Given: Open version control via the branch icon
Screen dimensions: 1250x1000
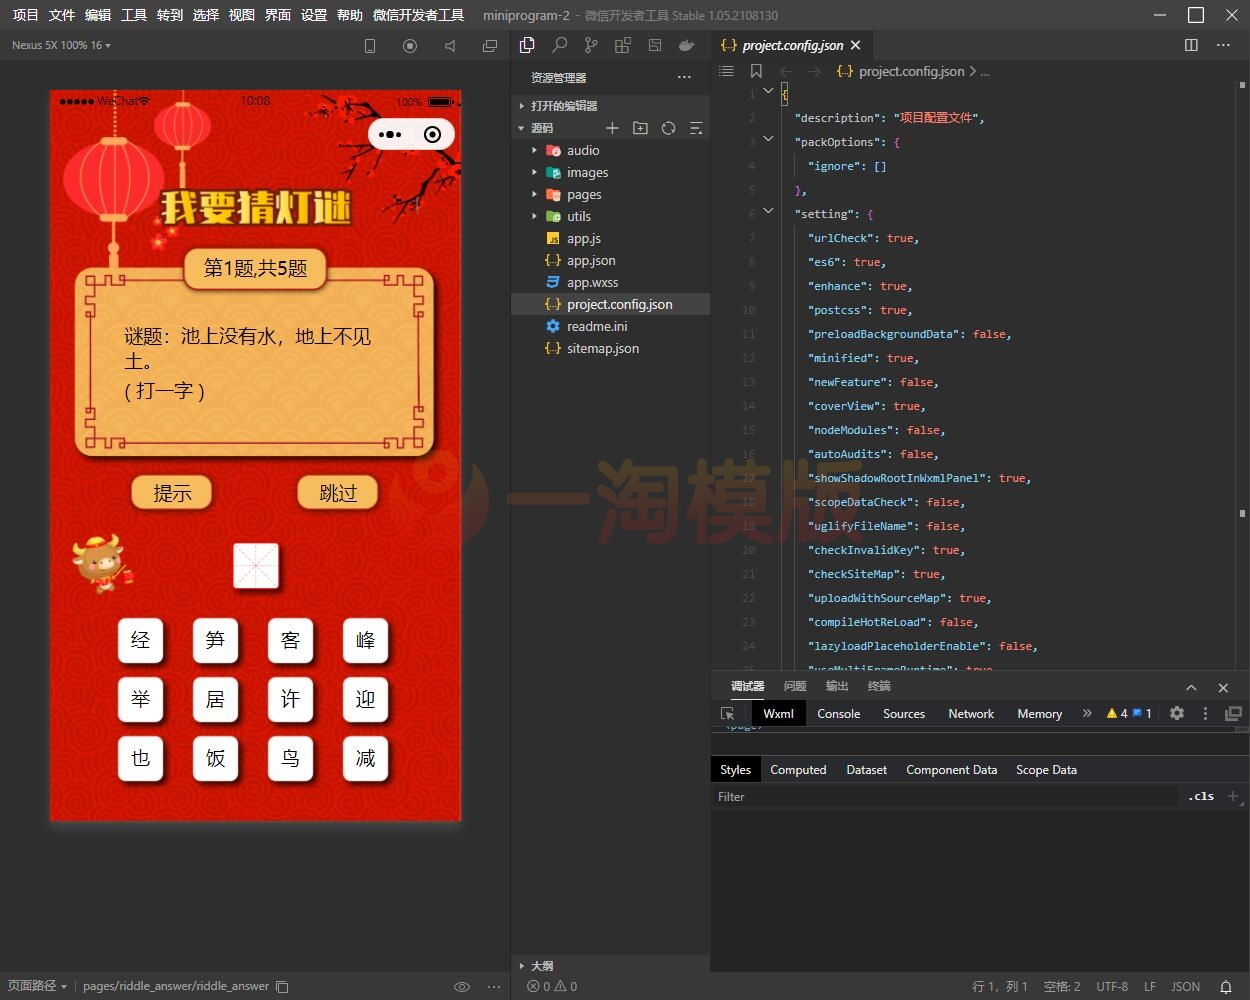Looking at the screenshot, I should (591, 45).
